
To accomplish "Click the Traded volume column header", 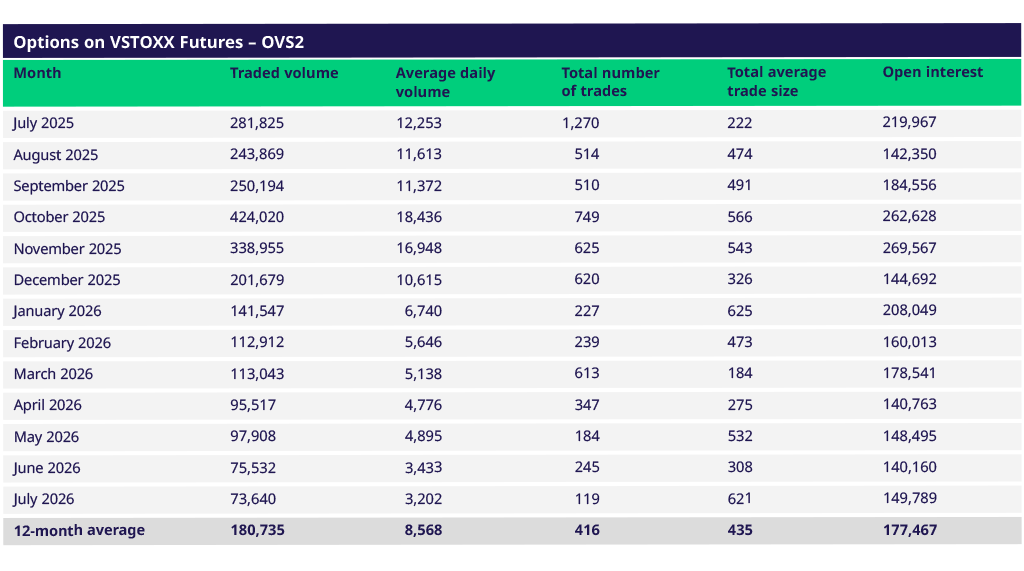I will 284,73.
